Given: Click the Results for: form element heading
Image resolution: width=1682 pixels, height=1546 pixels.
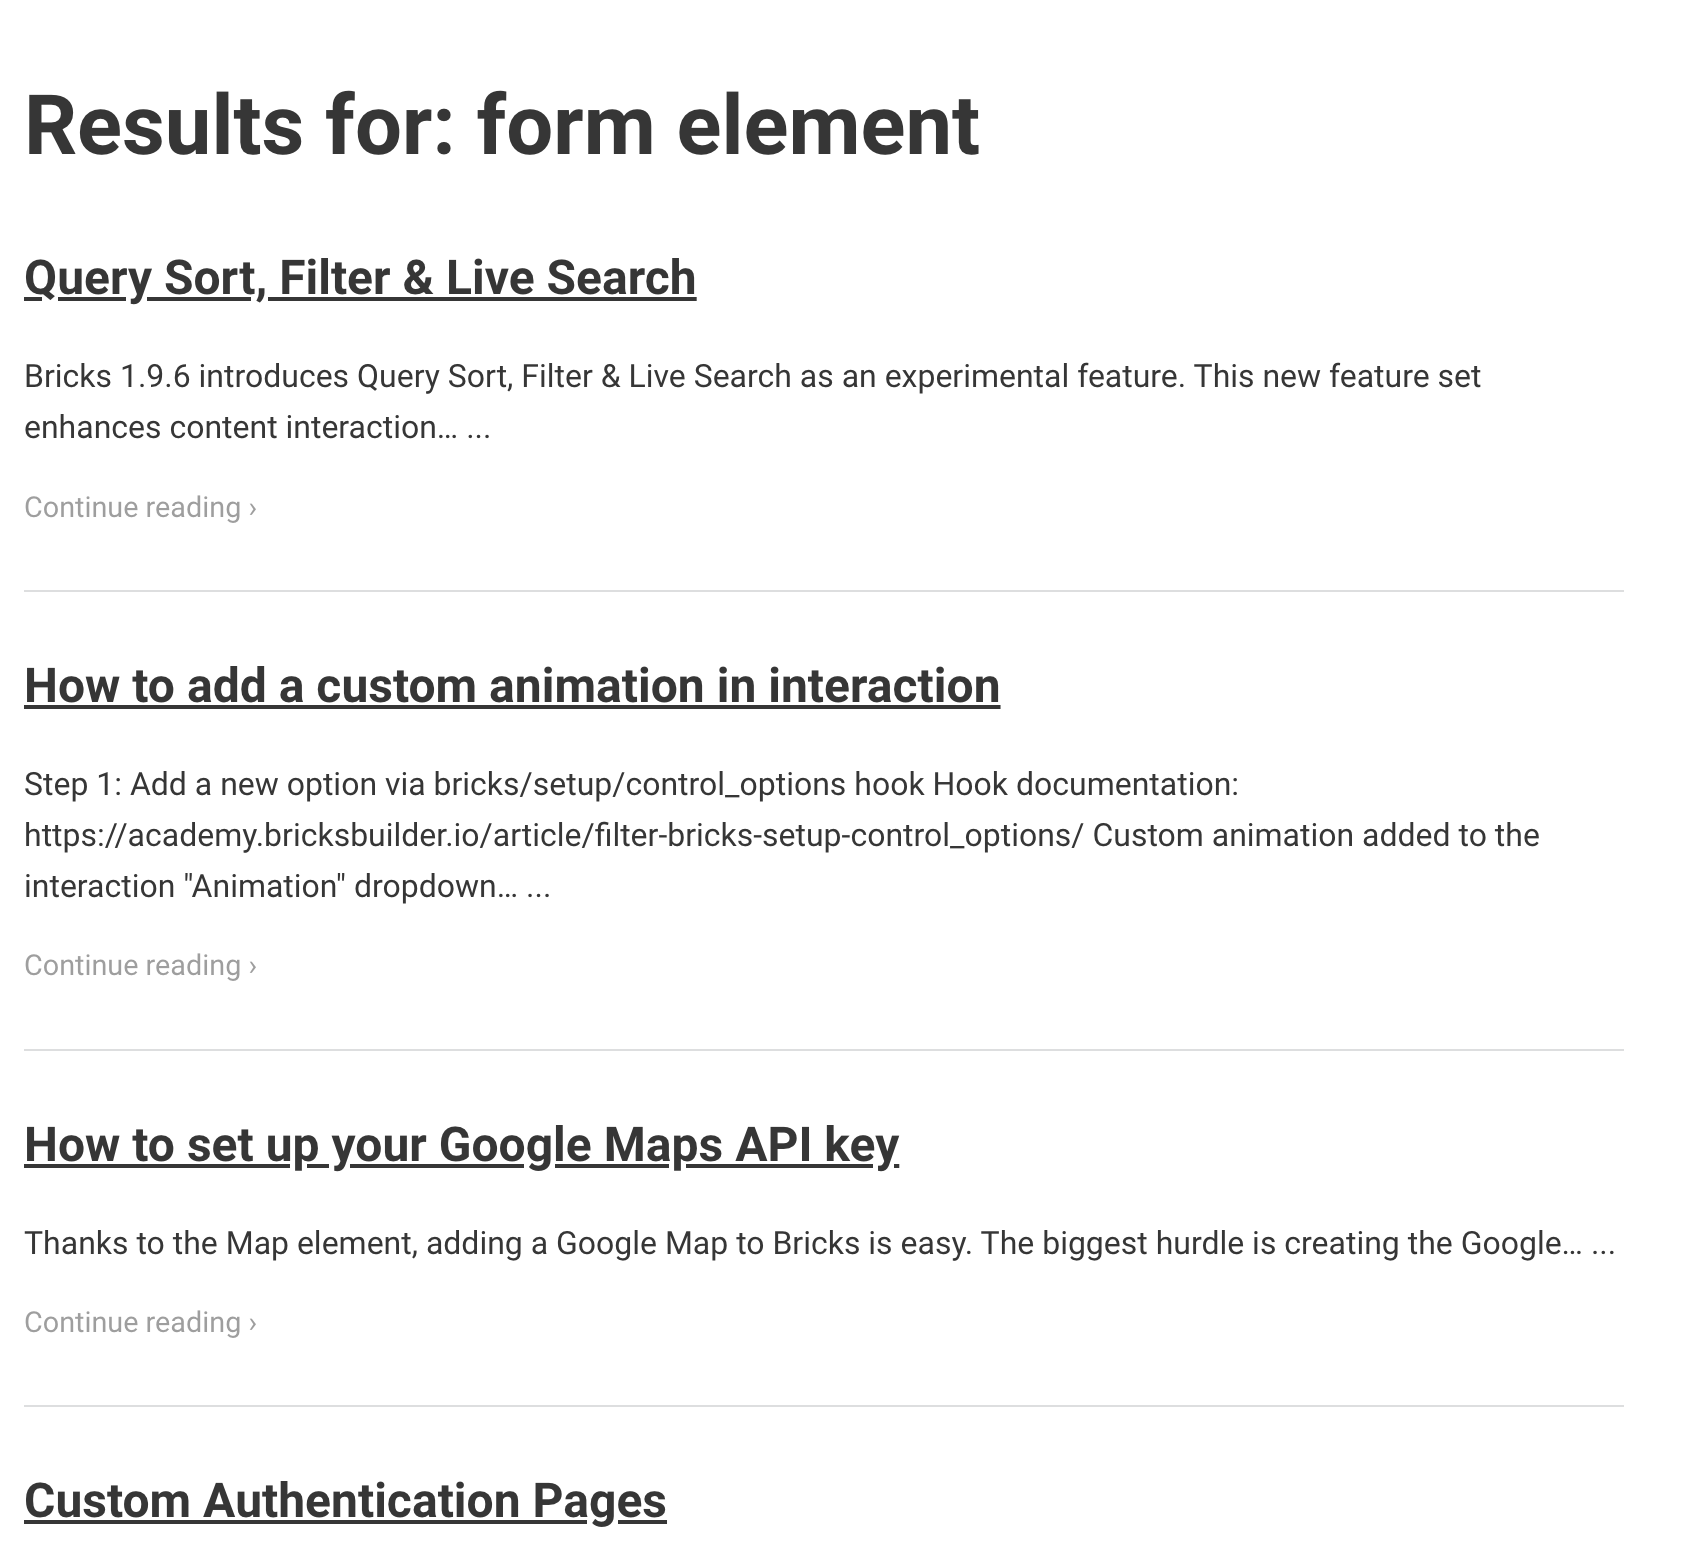Looking at the screenshot, I should pyautogui.click(x=502, y=126).
